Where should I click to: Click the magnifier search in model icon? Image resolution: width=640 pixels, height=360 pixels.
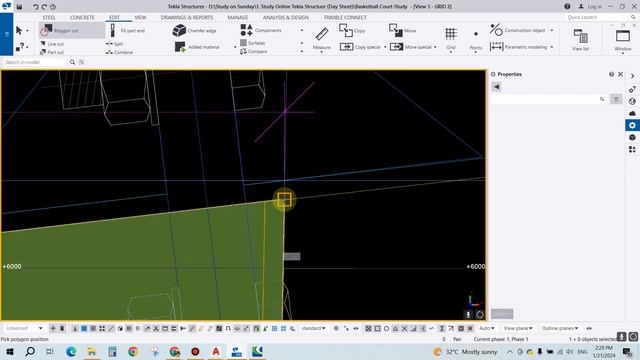click(x=72, y=62)
